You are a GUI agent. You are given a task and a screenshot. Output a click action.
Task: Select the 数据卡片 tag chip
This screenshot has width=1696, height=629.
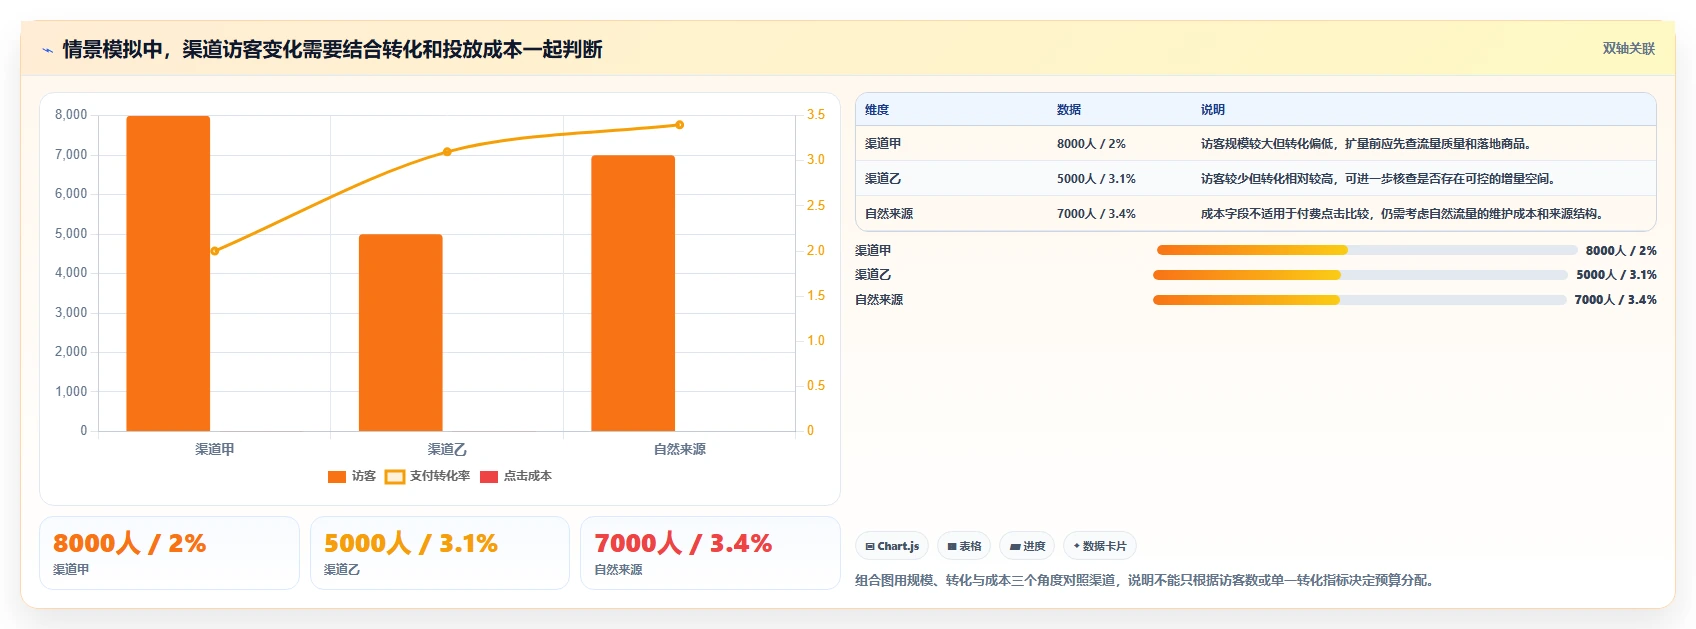(1100, 546)
